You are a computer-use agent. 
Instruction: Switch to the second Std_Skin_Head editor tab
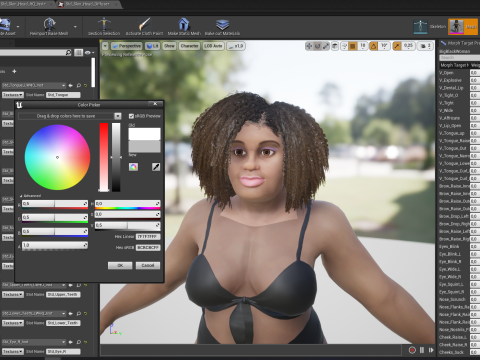87,4
